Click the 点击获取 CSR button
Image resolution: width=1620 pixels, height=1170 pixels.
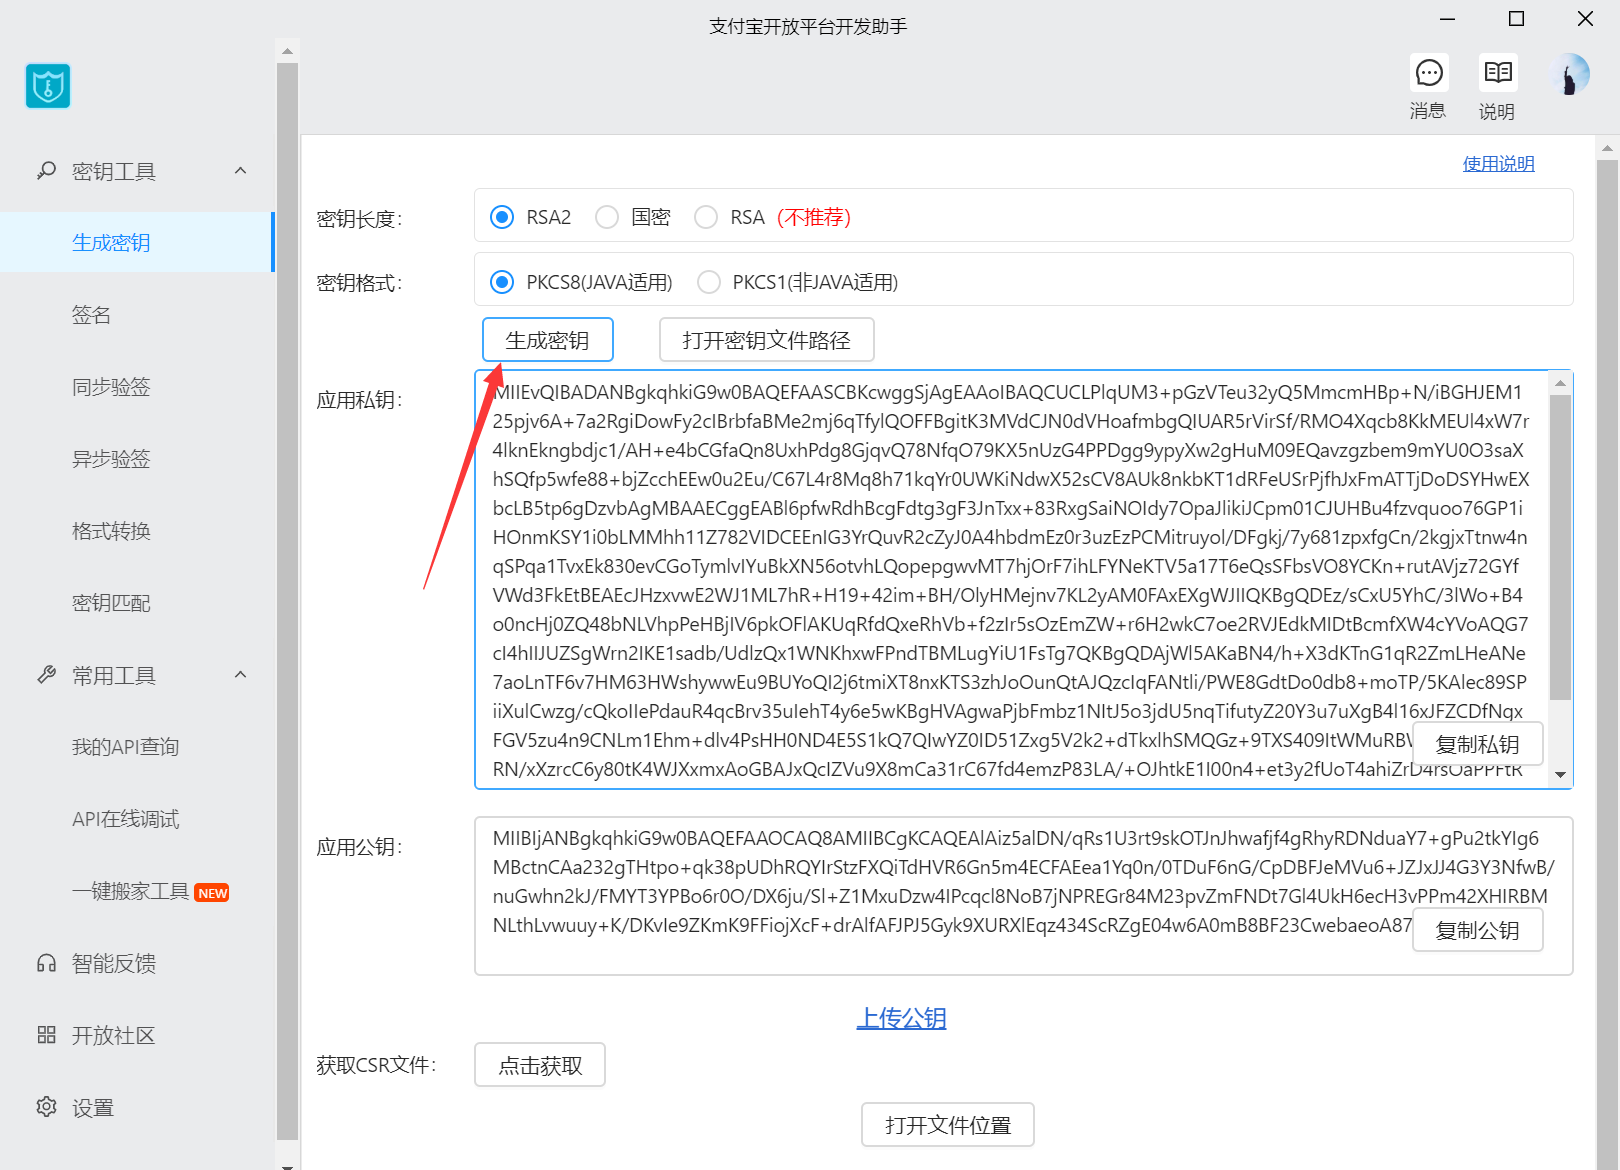540,1065
